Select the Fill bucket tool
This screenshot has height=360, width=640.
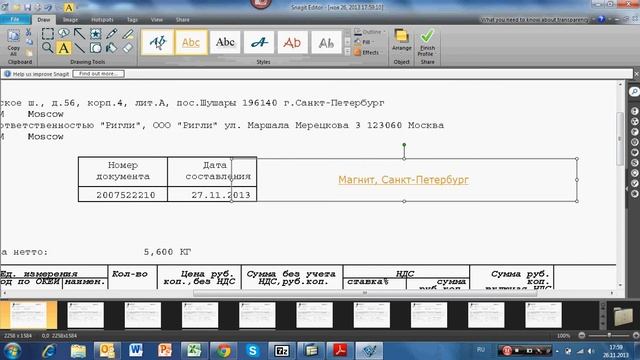point(112,48)
